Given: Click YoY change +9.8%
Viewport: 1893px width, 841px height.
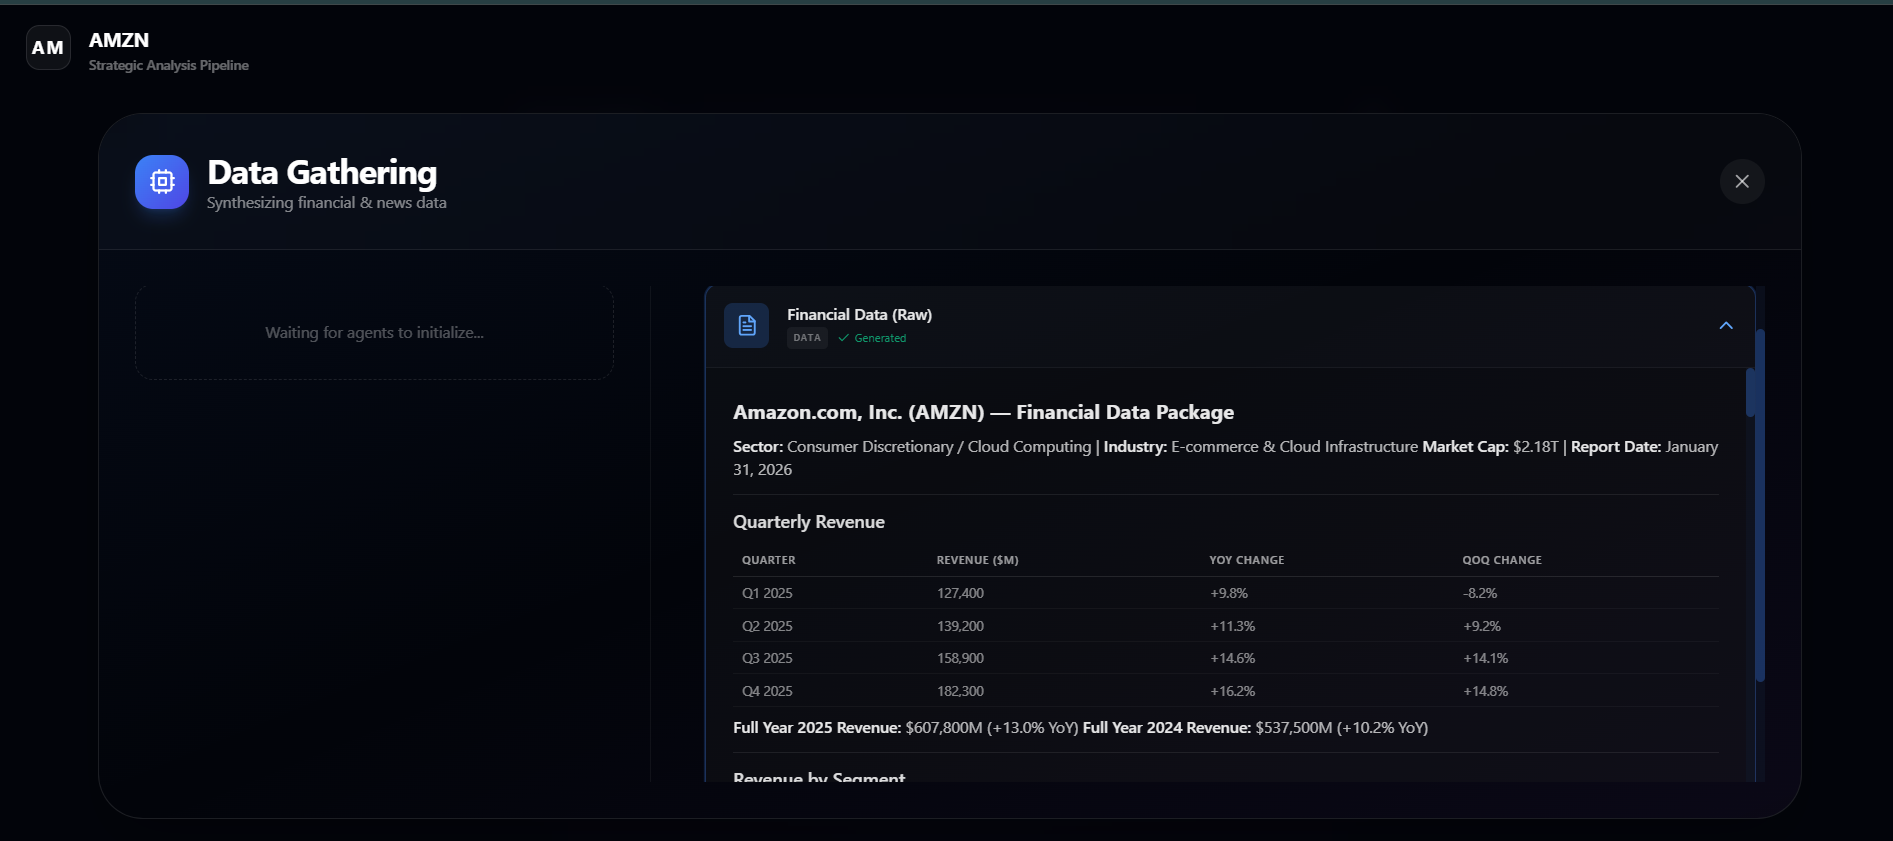Looking at the screenshot, I should tap(1229, 593).
